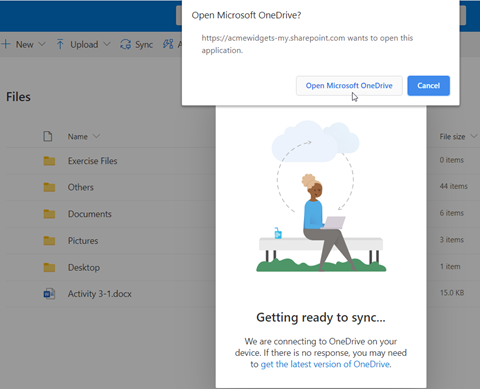Open the Desktop folder name

coord(84,267)
